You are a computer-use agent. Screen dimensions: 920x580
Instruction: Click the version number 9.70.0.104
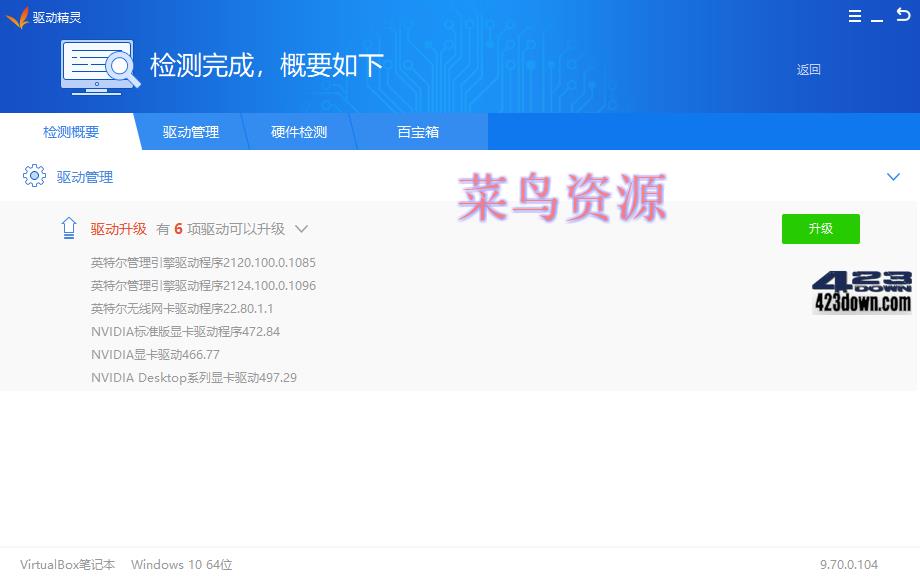coord(848,565)
